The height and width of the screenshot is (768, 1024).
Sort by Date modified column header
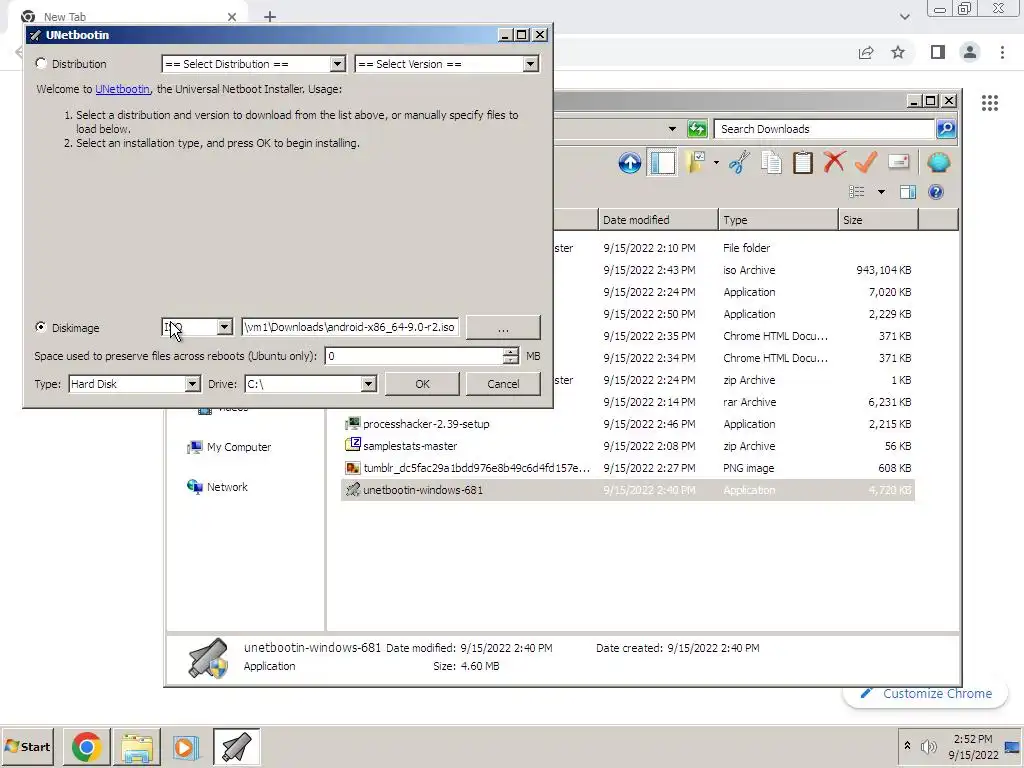(x=658, y=220)
